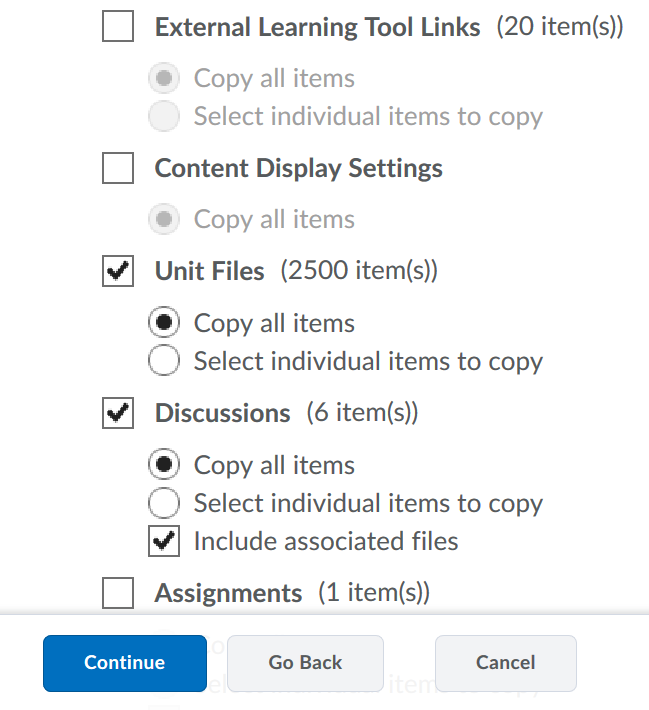
Task: Uncheck the Unit Files checkbox
Action: click(x=118, y=271)
